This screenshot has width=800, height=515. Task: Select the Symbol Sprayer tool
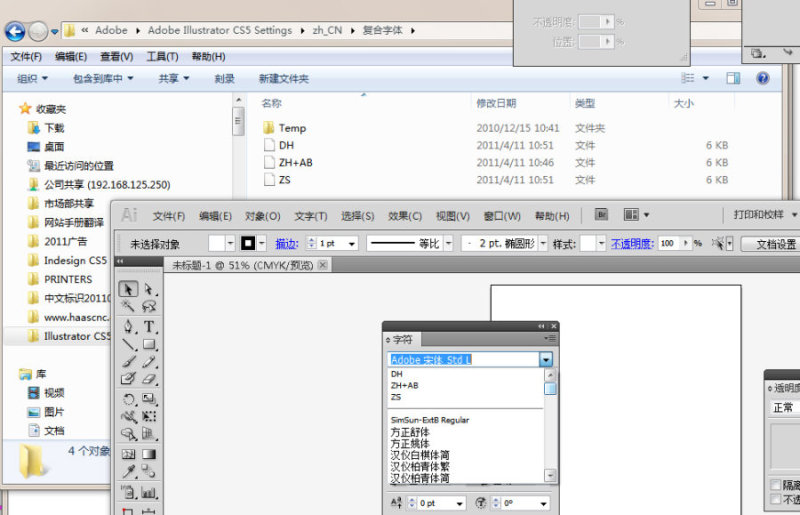128,493
